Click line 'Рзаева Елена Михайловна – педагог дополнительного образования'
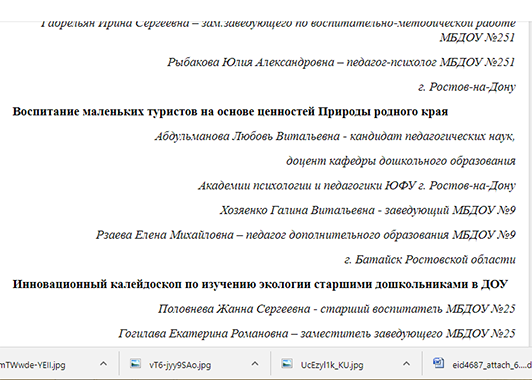The image size is (532, 380). pos(306,235)
